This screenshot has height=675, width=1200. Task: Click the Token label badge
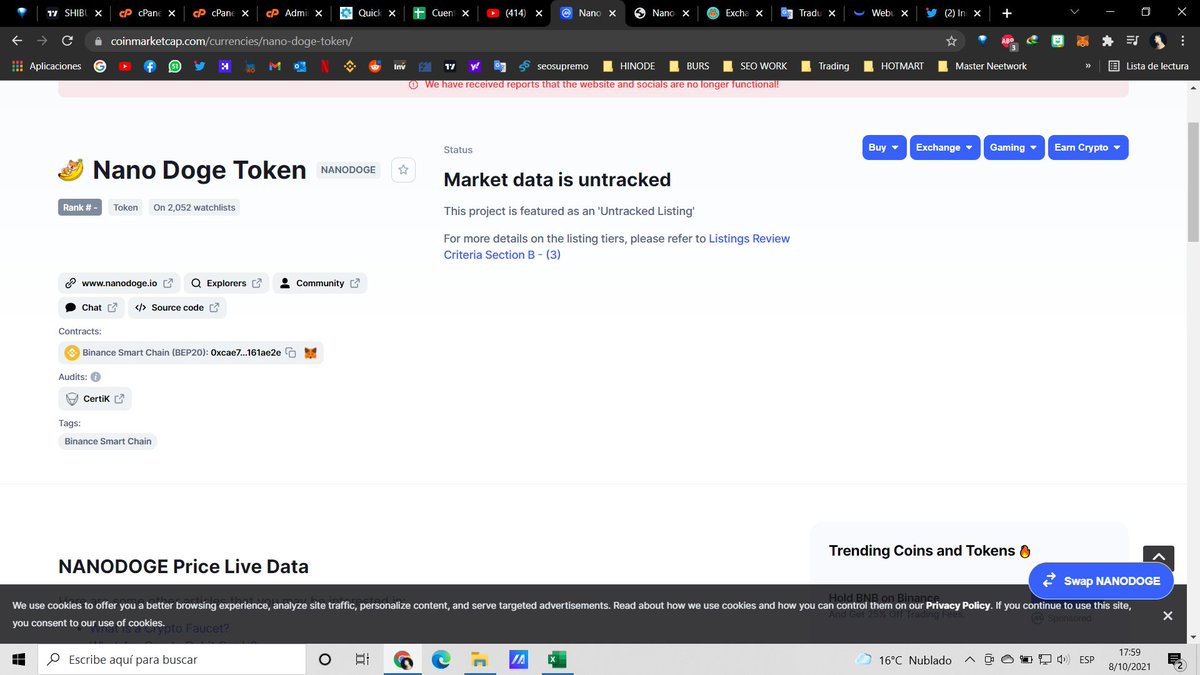tap(126, 207)
